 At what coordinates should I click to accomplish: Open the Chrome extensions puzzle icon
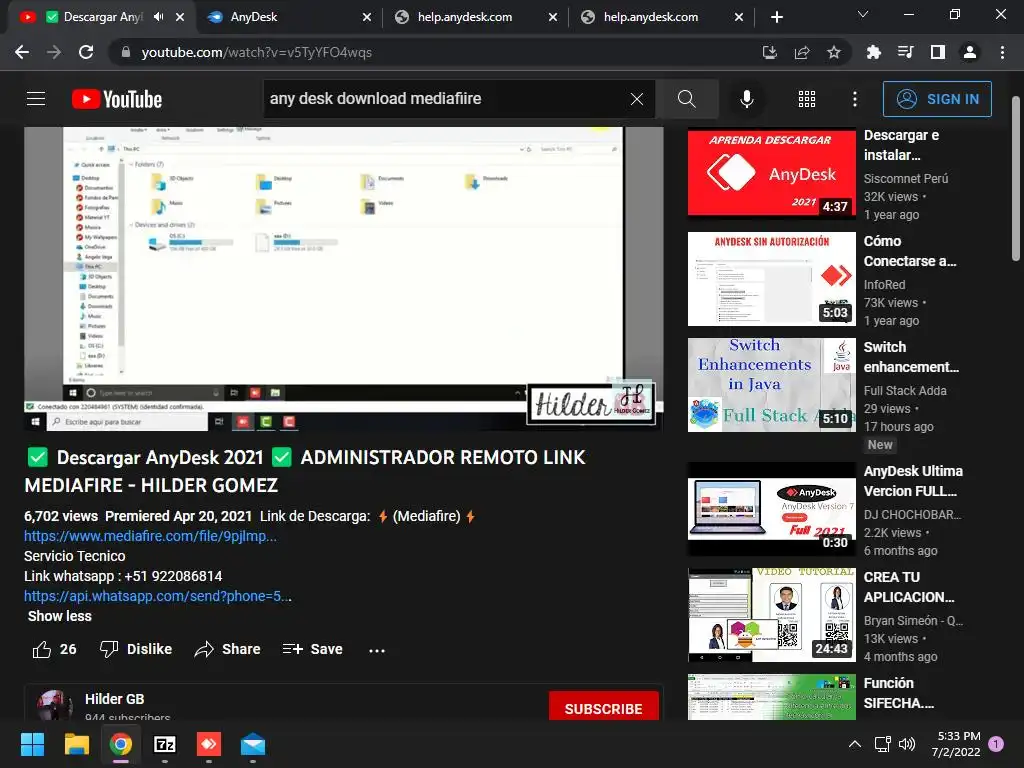tap(873, 52)
